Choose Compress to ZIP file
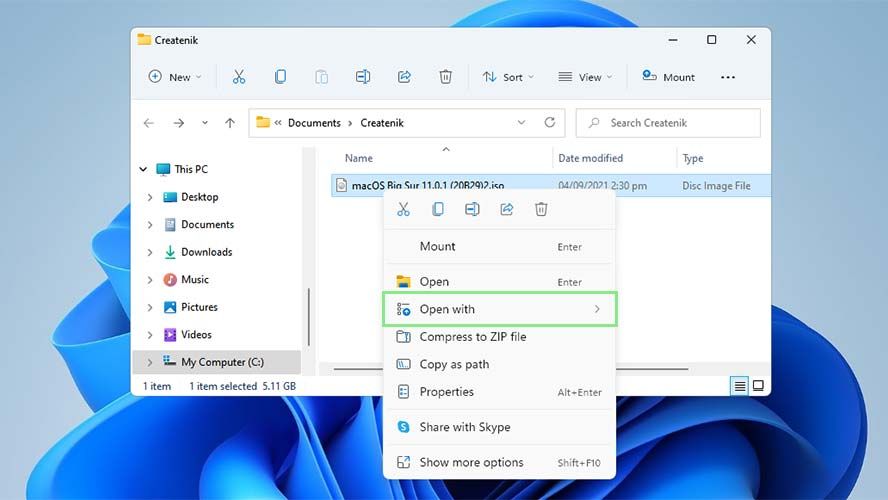Screen dimensions: 888x500 (x=500, y=337)
